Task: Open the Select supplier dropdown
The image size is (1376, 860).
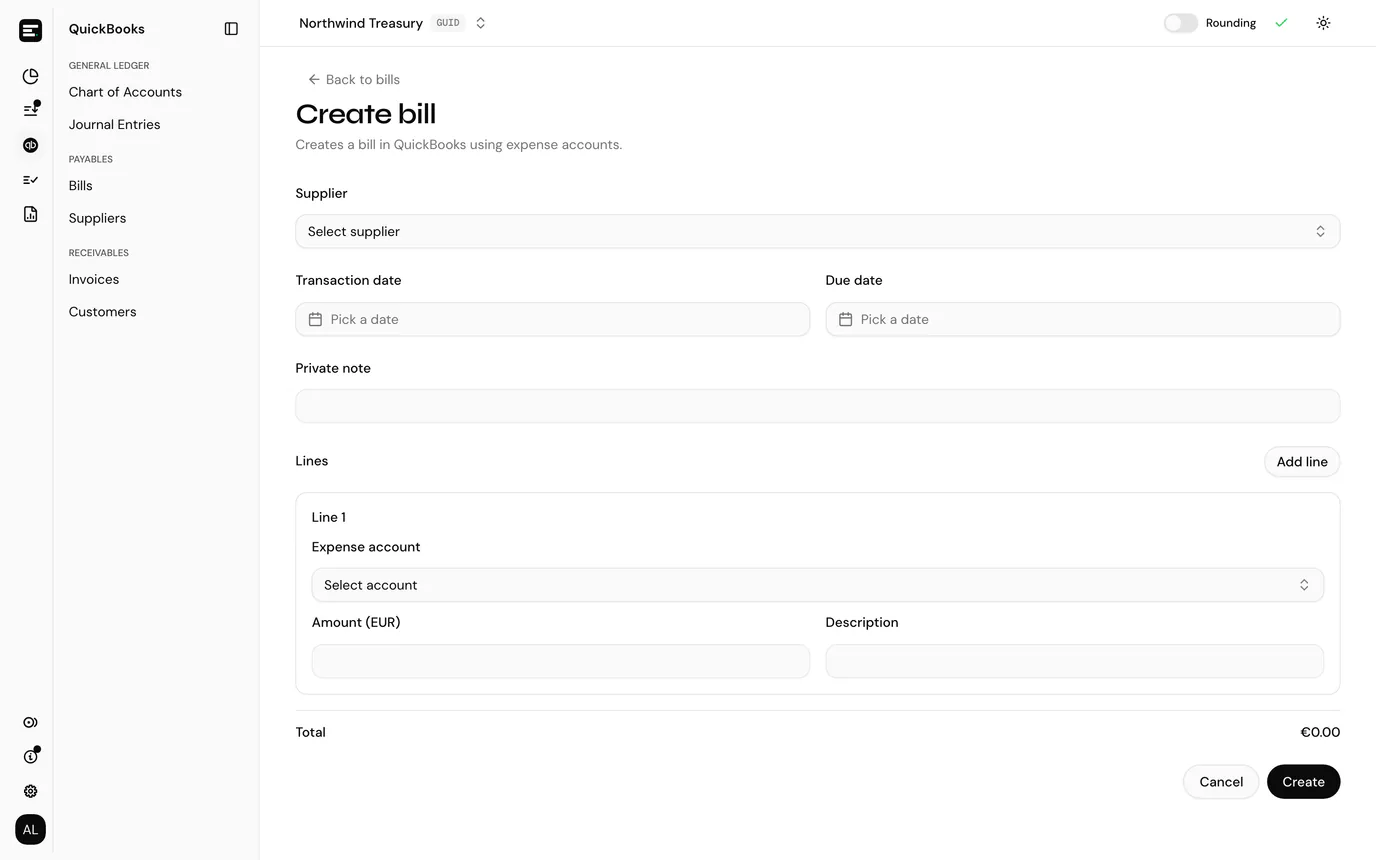Action: point(817,231)
